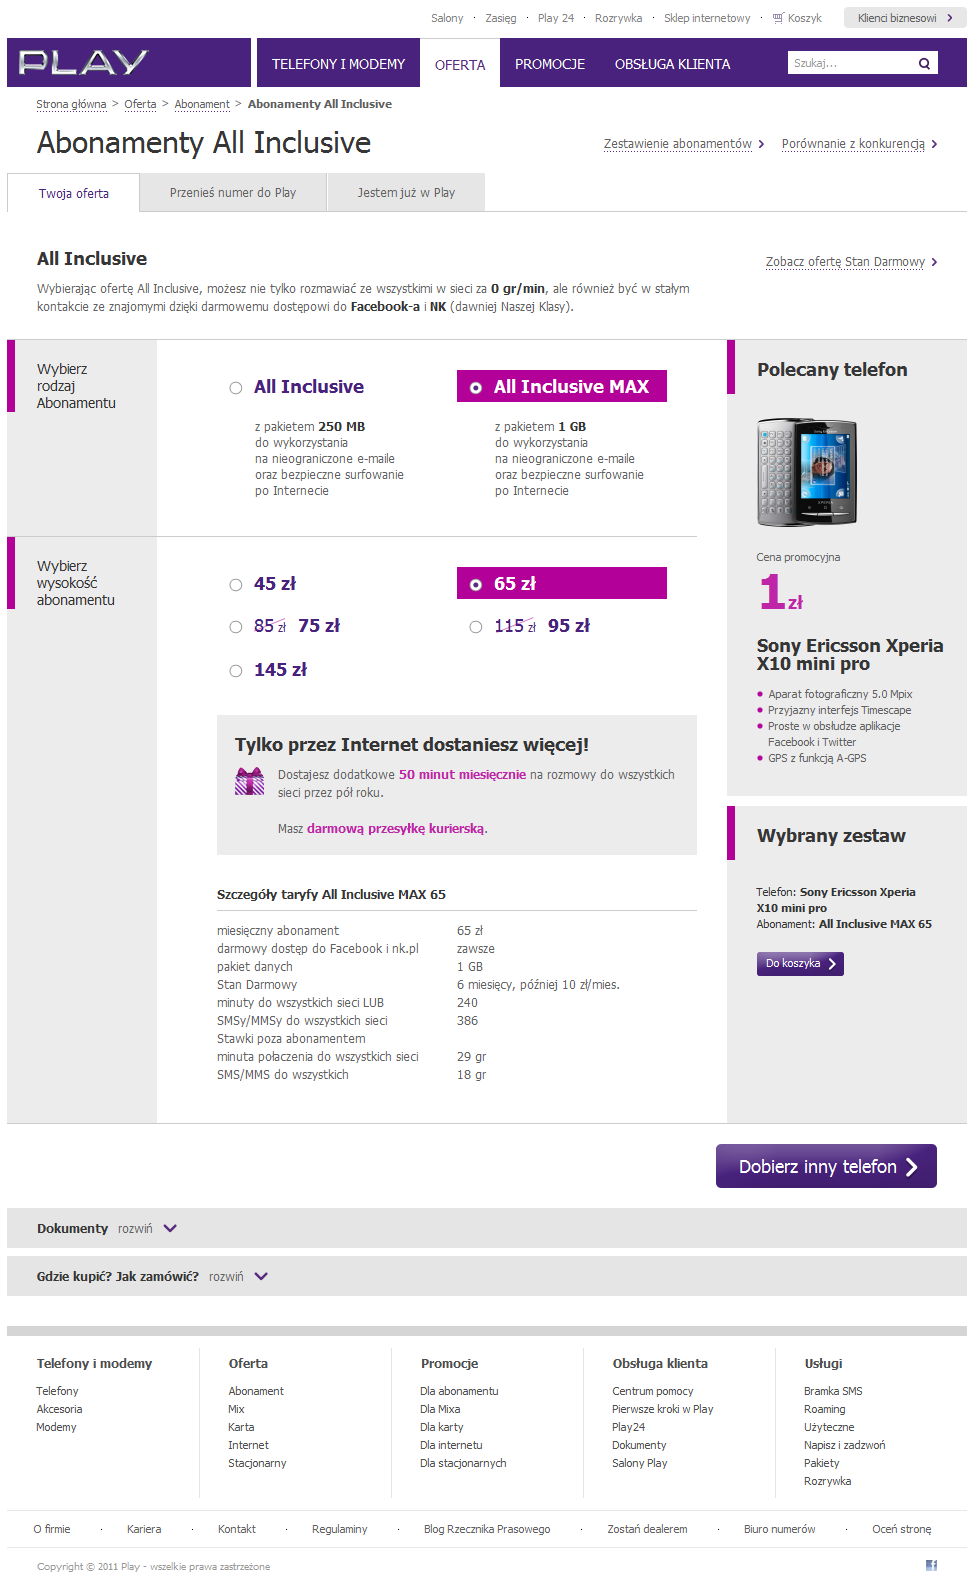The height and width of the screenshot is (1578, 976).
Task: Open Kontakt footer link
Action: tap(237, 1529)
